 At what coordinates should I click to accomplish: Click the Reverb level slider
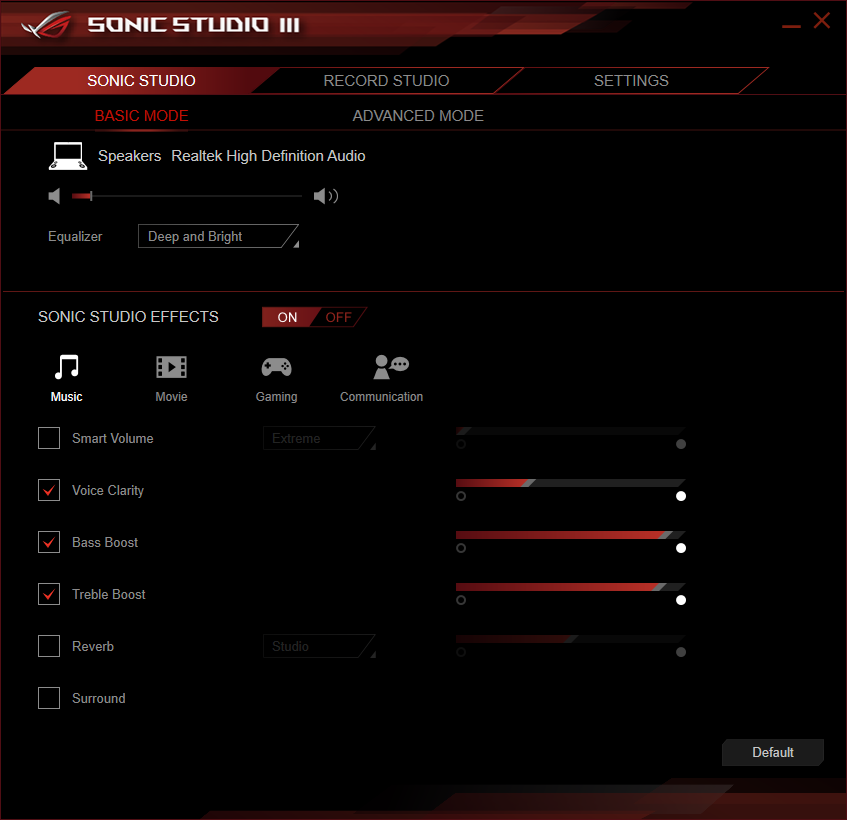tap(570, 639)
